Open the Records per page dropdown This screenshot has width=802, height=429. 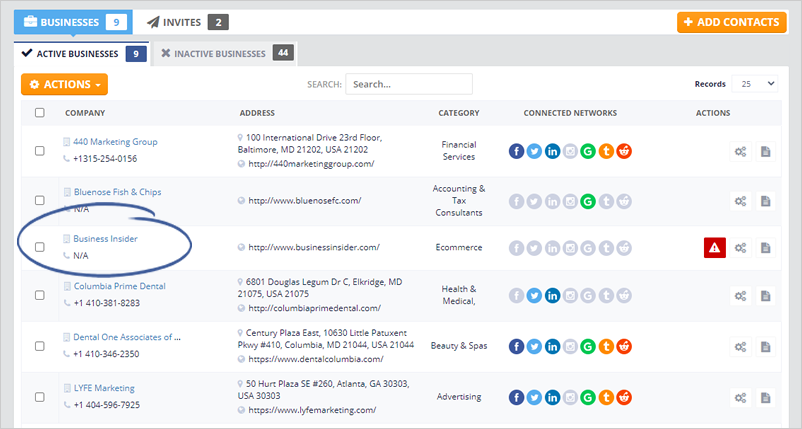(x=754, y=84)
